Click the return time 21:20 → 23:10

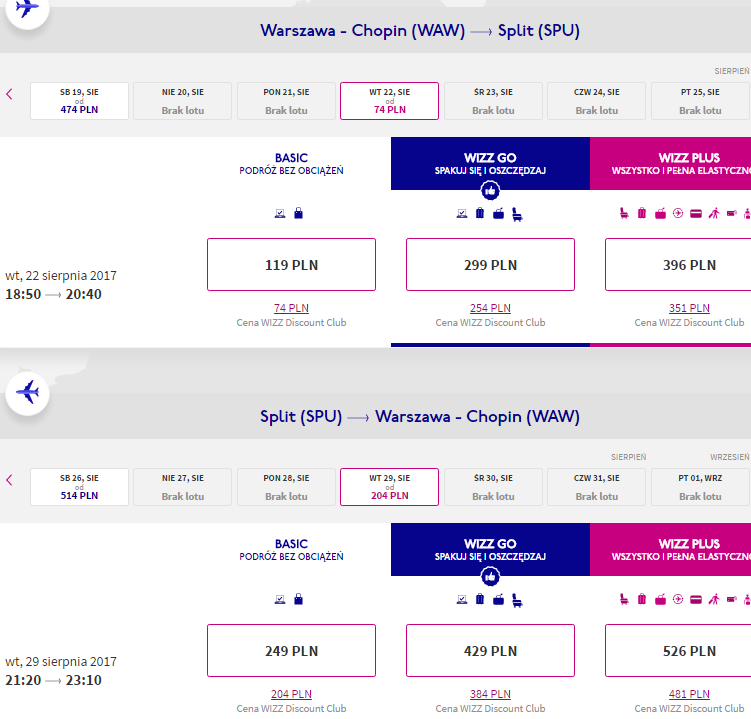click(x=53, y=680)
